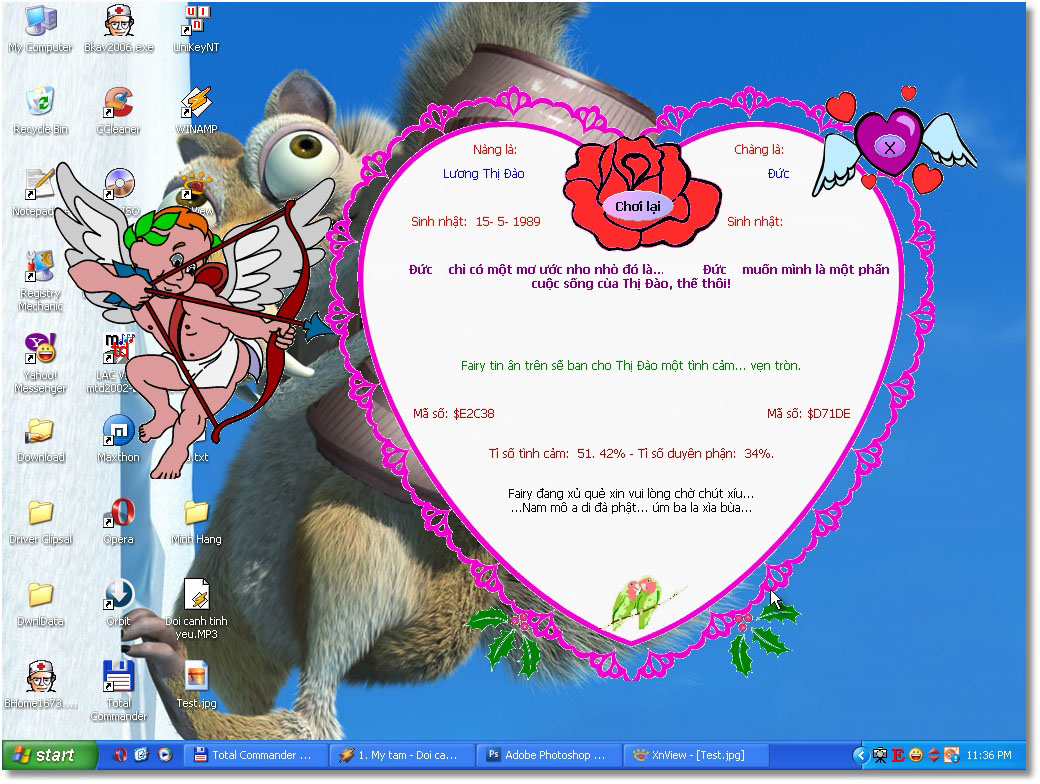1040x784 pixels.
Task: Click the lovebirds picture in the heart
Action: [x=641, y=602]
